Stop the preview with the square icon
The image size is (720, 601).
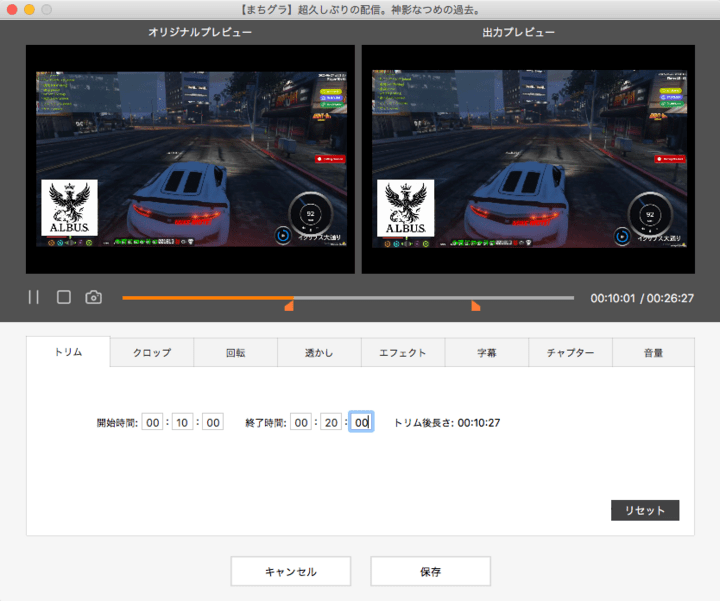pos(64,297)
